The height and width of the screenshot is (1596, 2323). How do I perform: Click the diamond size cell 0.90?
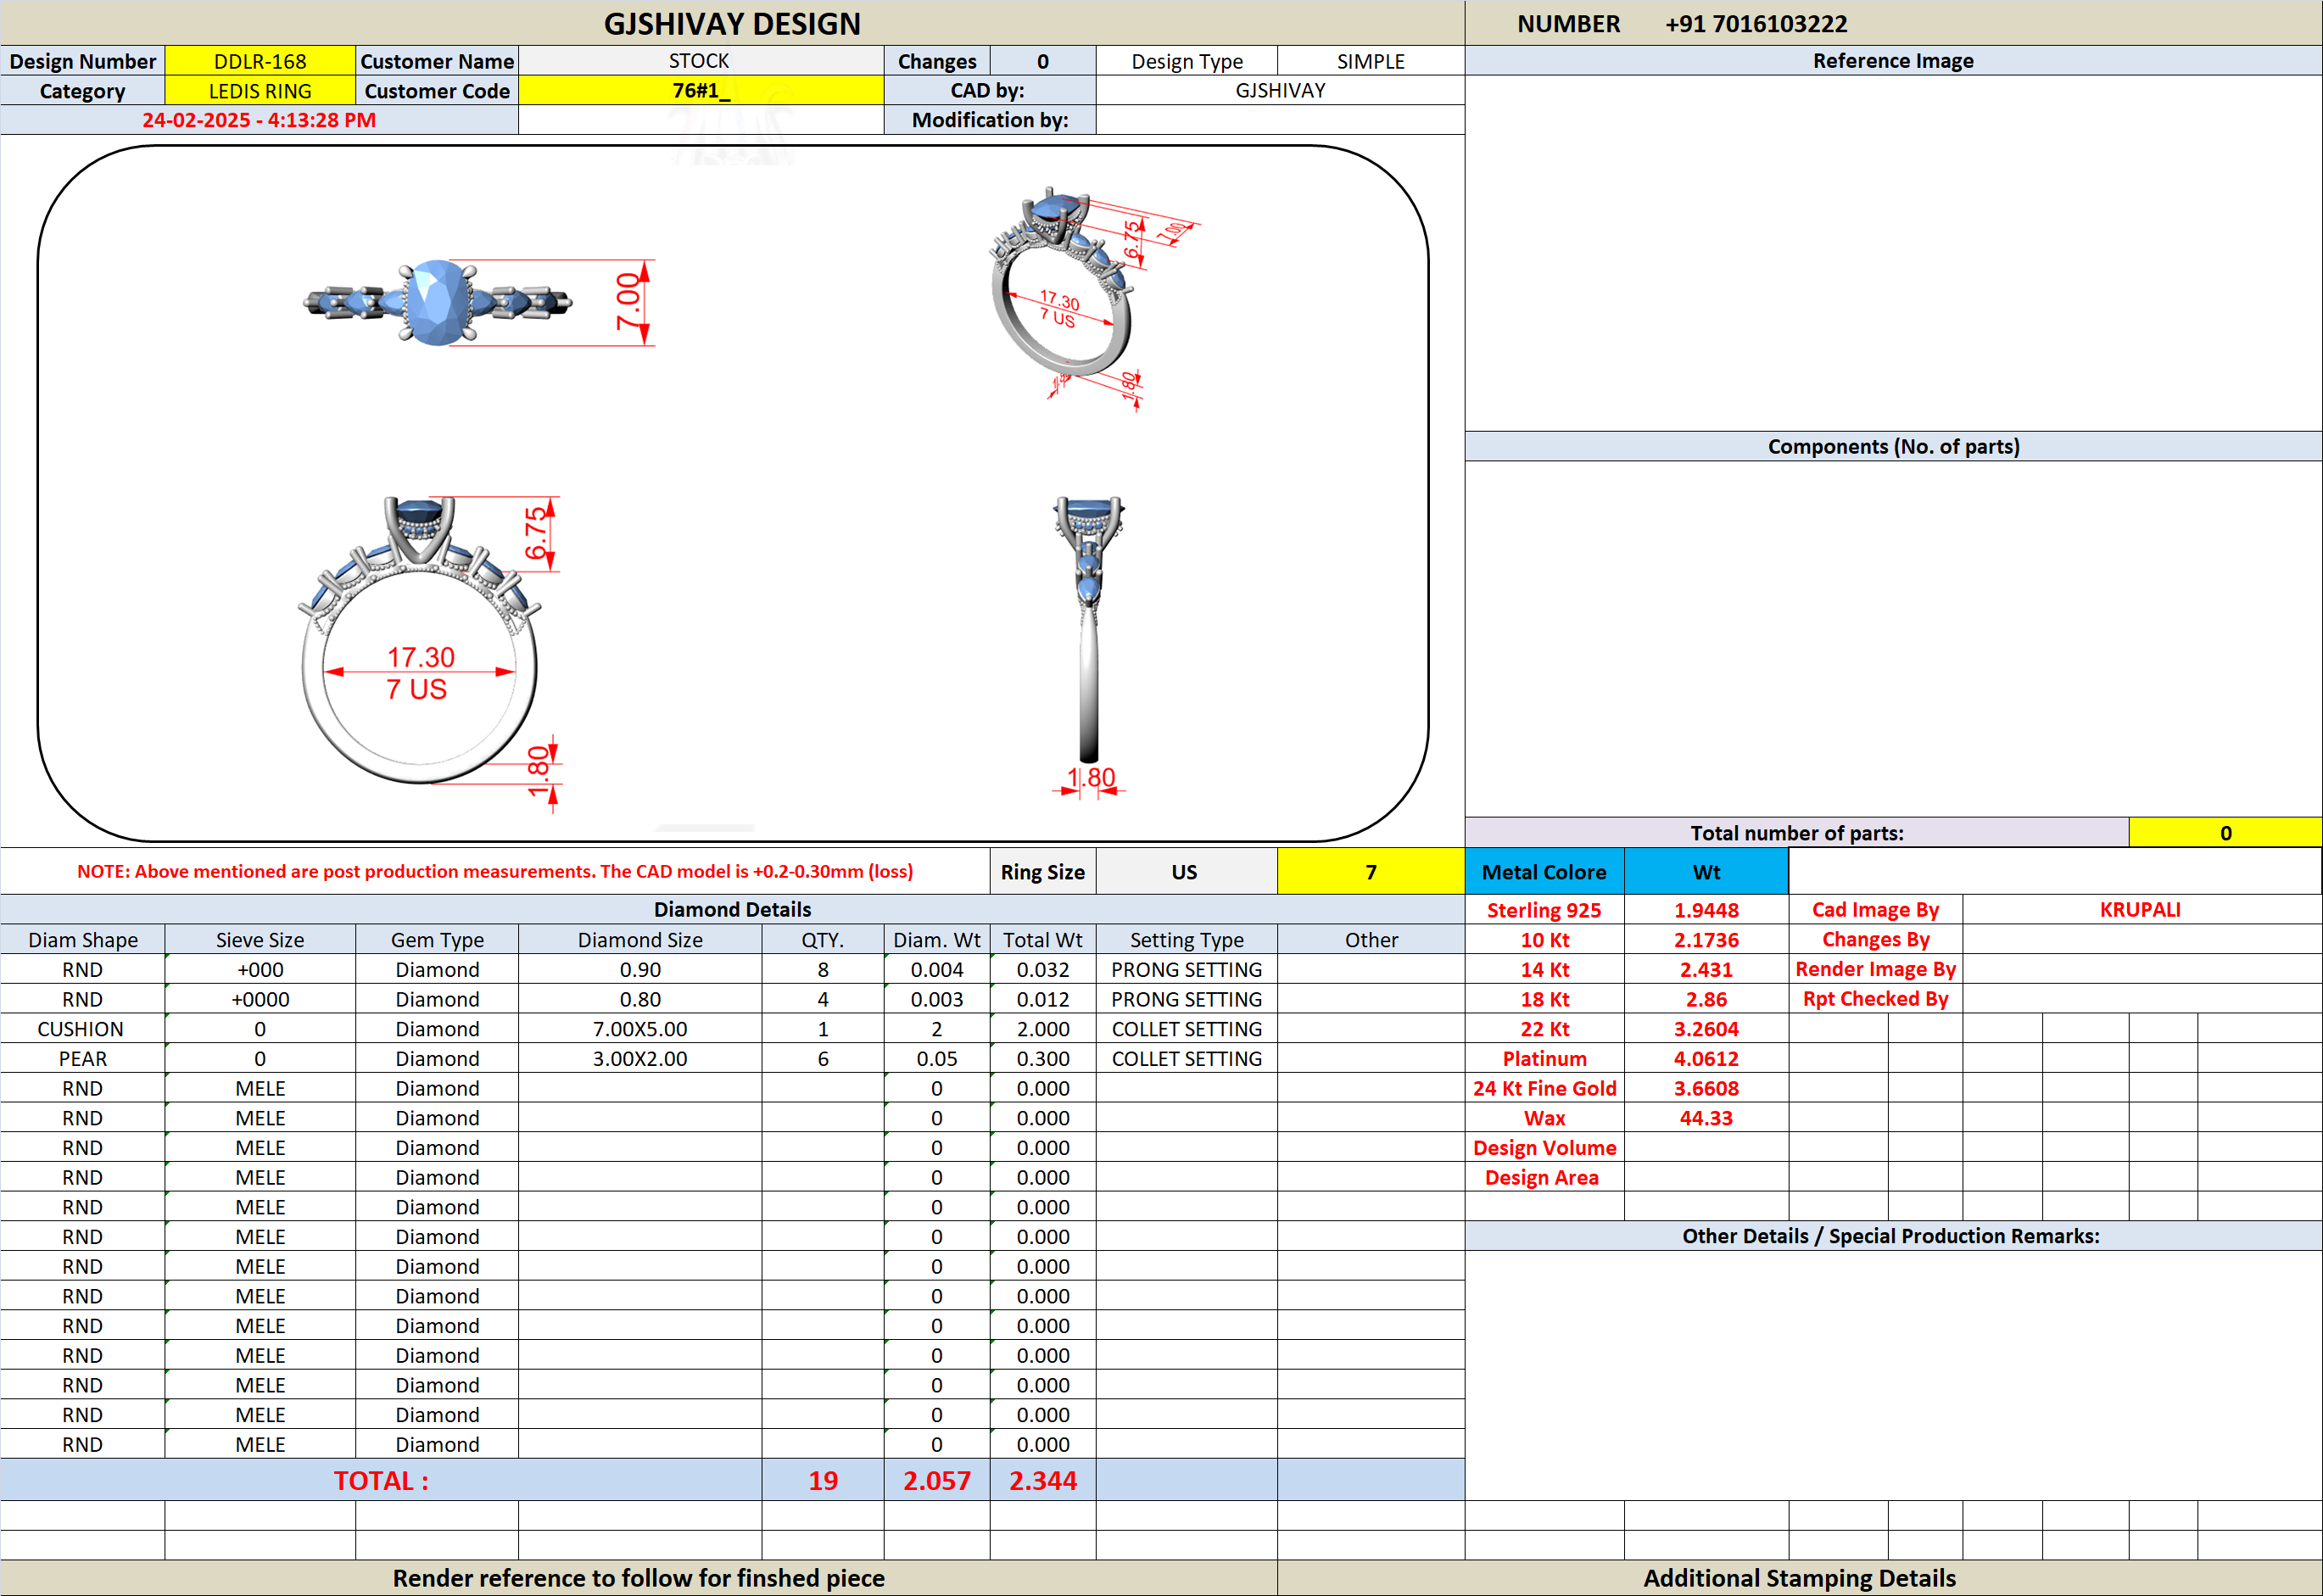(640, 970)
